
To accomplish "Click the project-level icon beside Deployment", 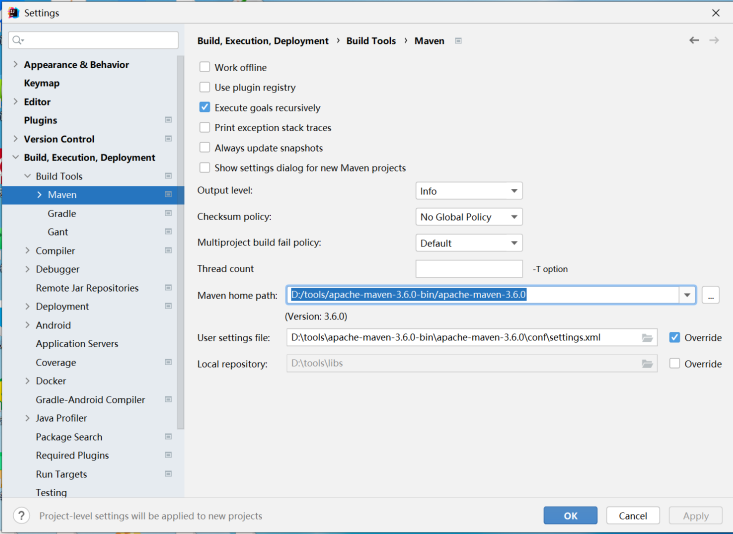I will pos(168,306).
